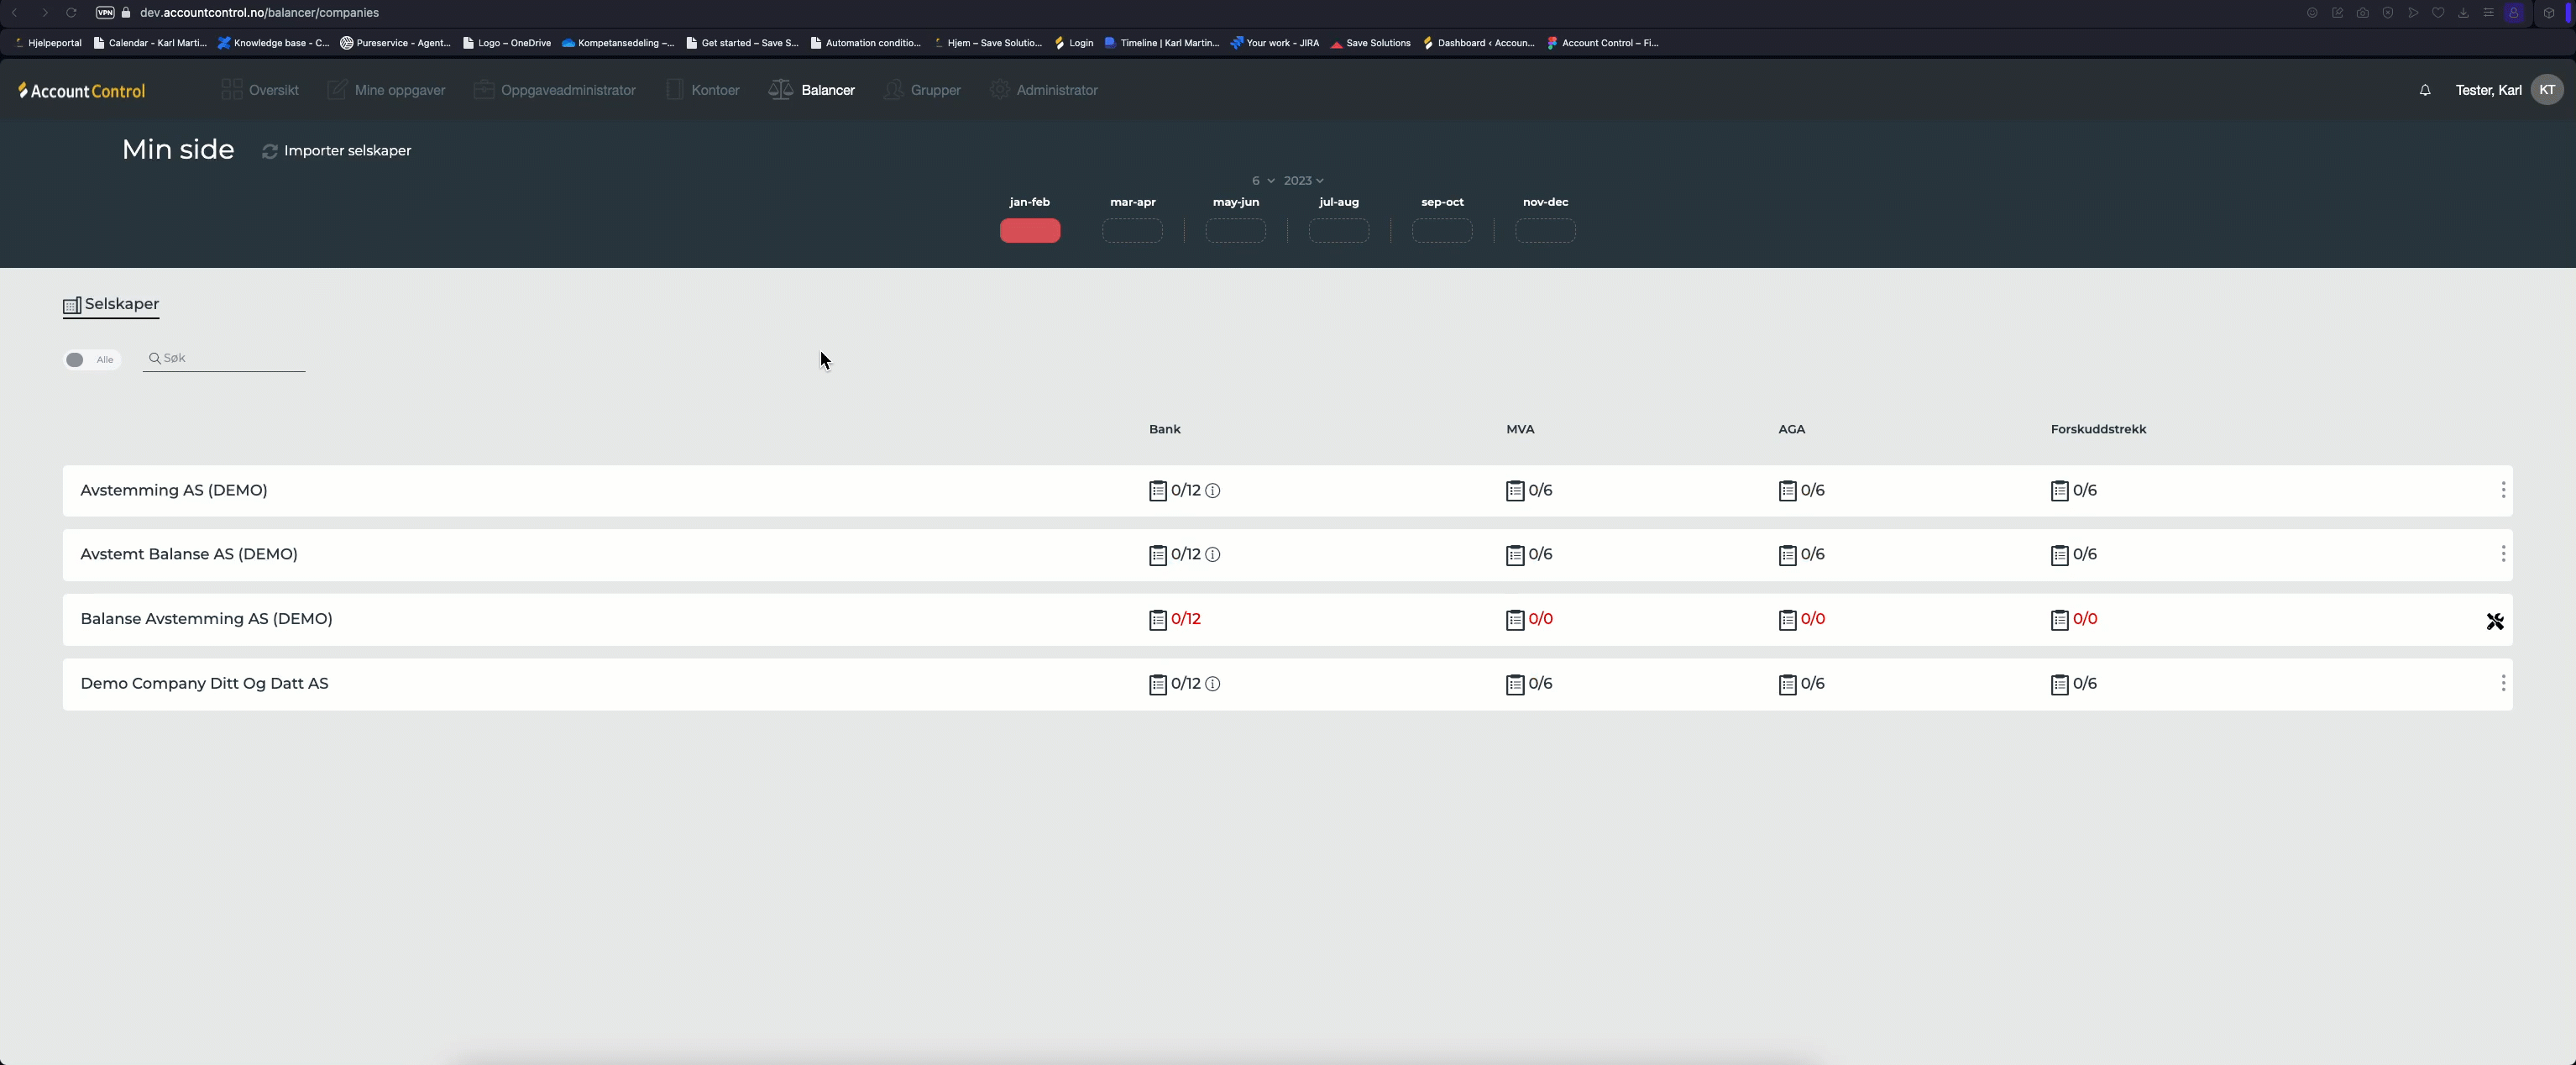Open three-dot menu for Avstemming AS (DEMO)
Viewport: 2576px width, 1065px height.
tap(2502, 490)
